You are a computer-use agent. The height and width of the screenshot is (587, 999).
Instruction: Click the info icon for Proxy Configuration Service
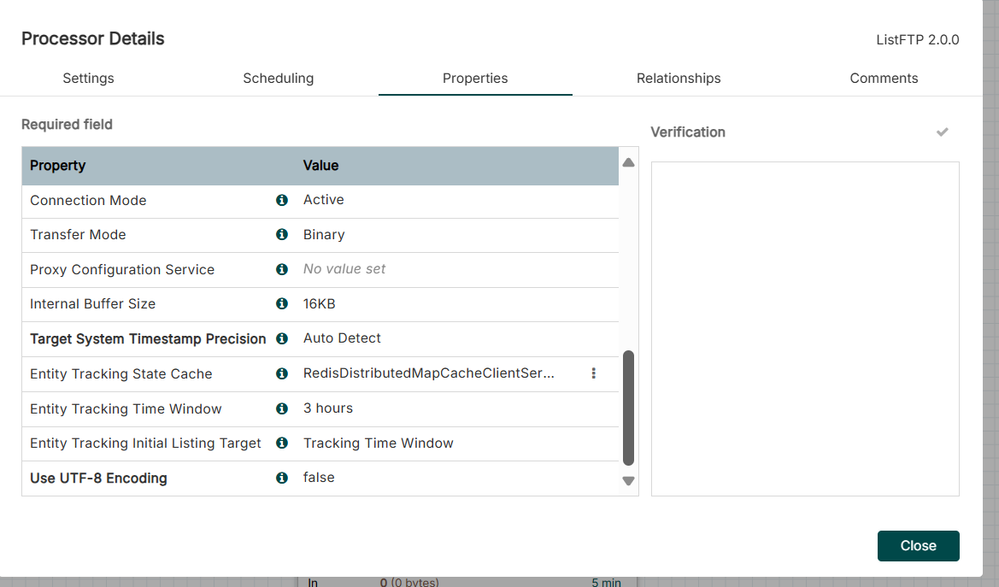pos(281,269)
